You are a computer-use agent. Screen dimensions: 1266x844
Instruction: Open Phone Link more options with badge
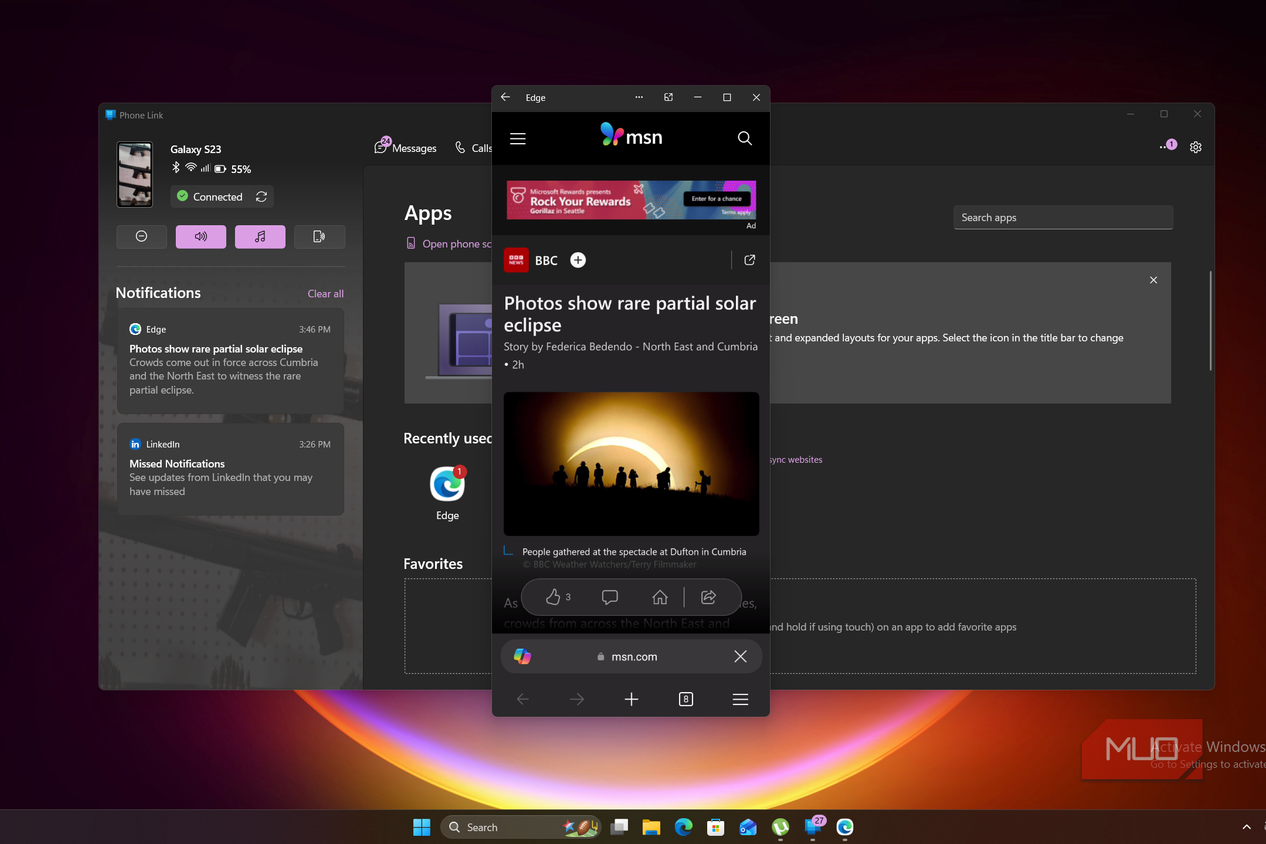[x=1168, y=146]
